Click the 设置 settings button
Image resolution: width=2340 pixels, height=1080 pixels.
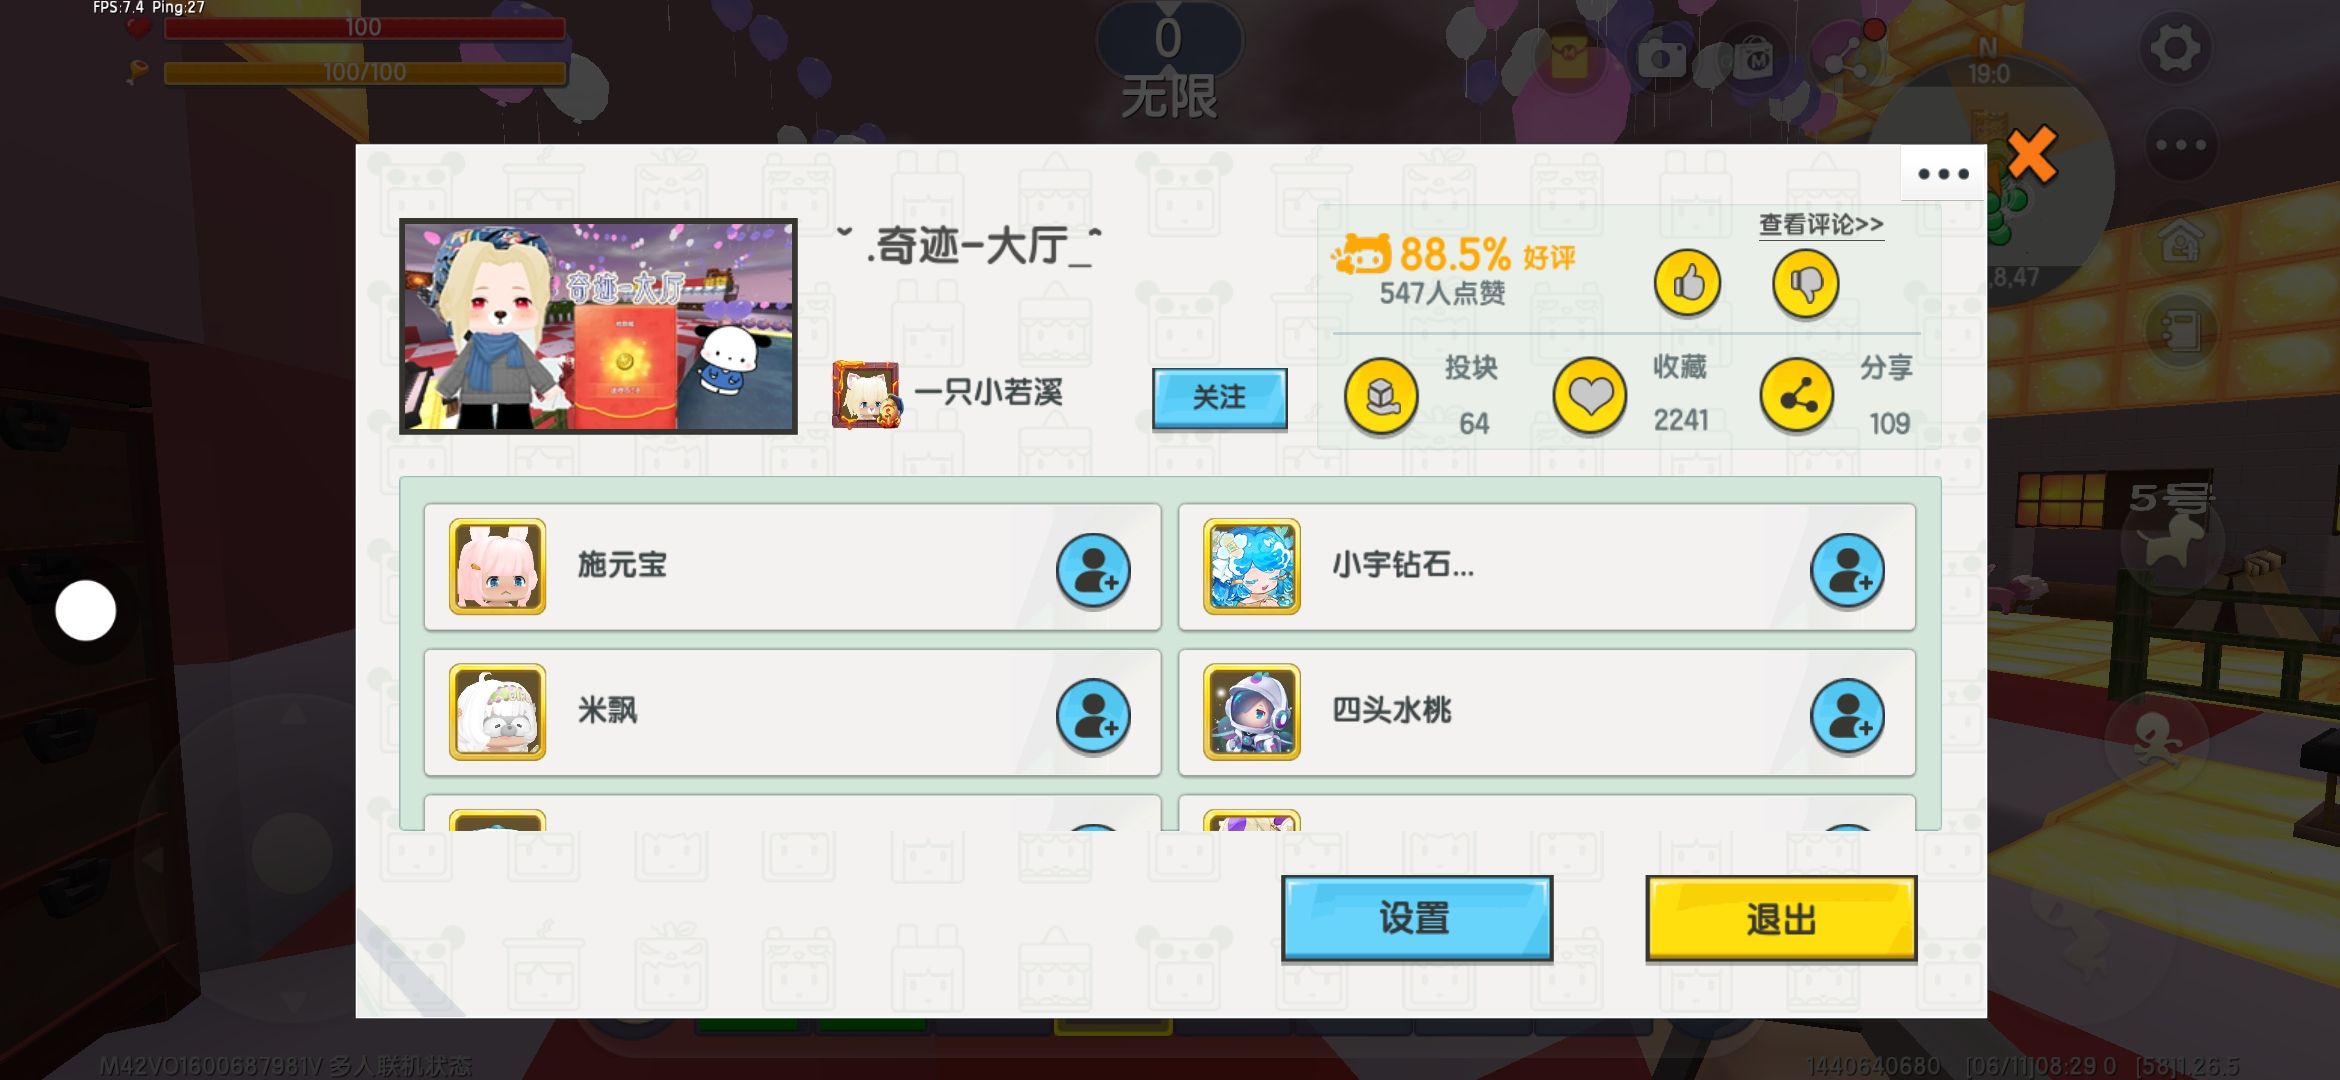pos(1416,918)
